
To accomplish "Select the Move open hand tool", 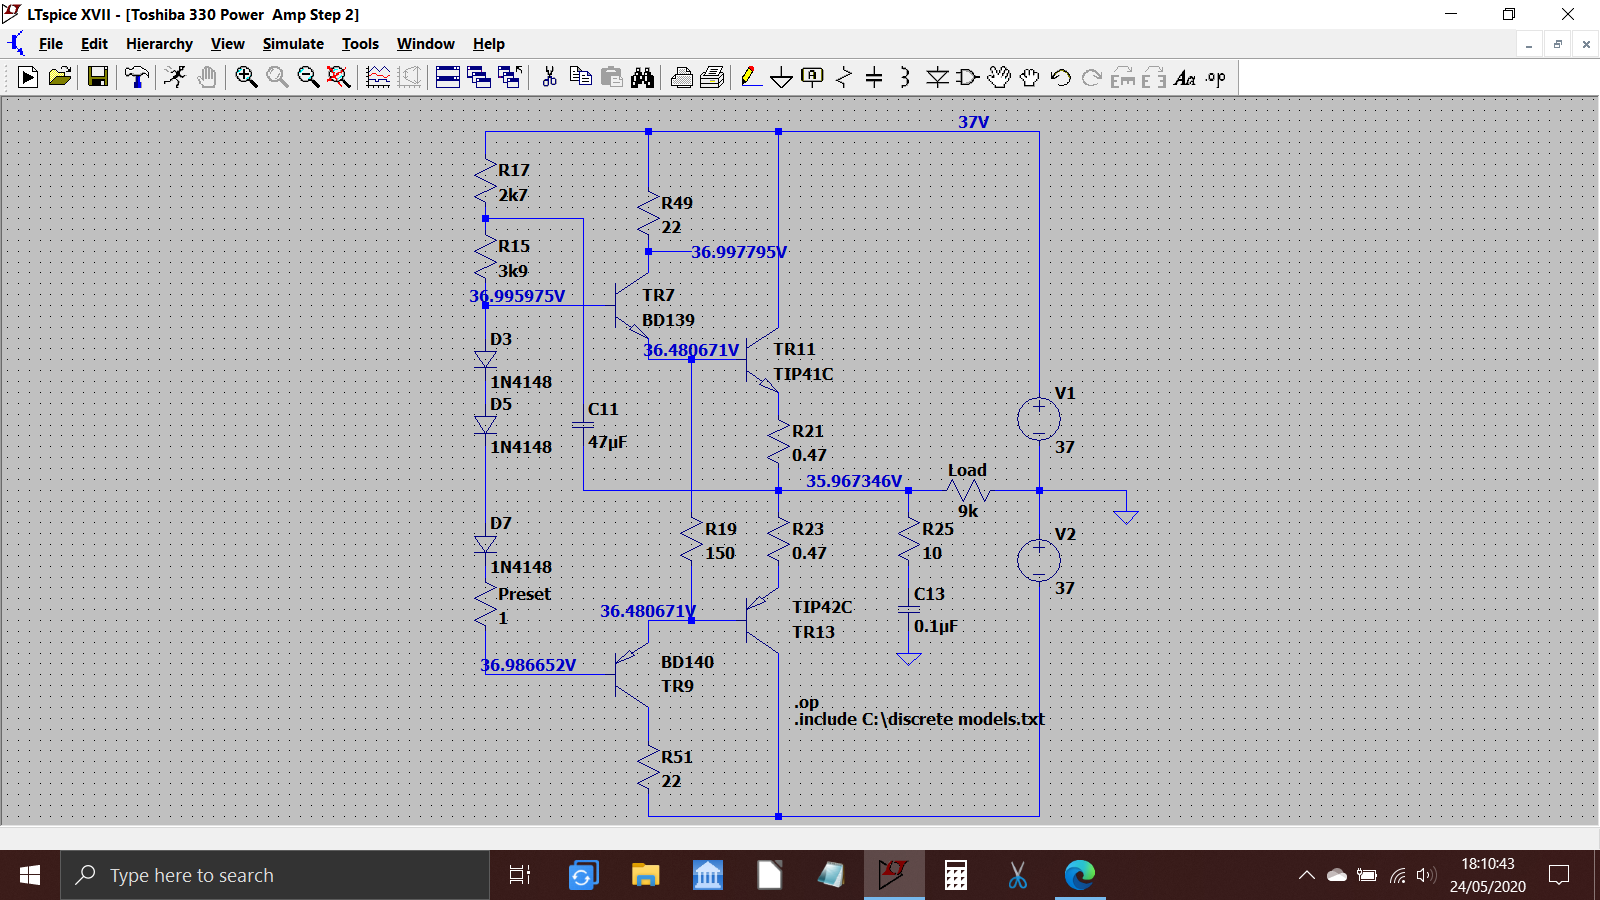I will (x=999, y=77).
